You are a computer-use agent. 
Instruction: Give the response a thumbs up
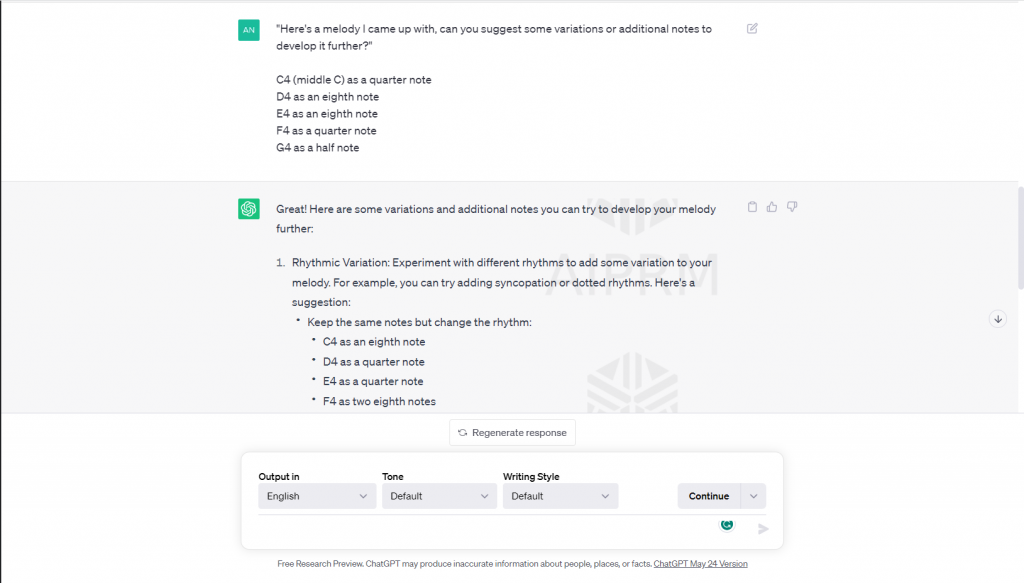click(772, 207)
